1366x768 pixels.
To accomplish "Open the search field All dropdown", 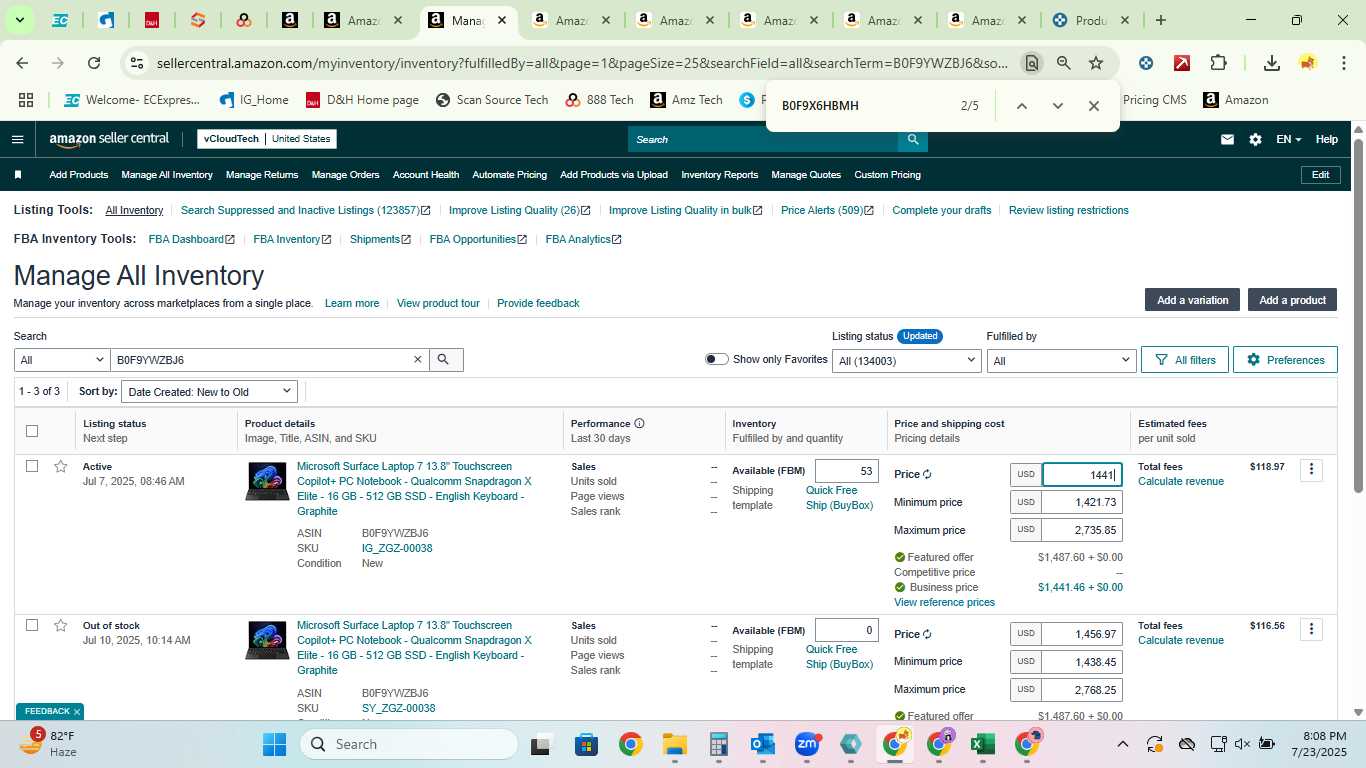I will (x=62, y=360).
